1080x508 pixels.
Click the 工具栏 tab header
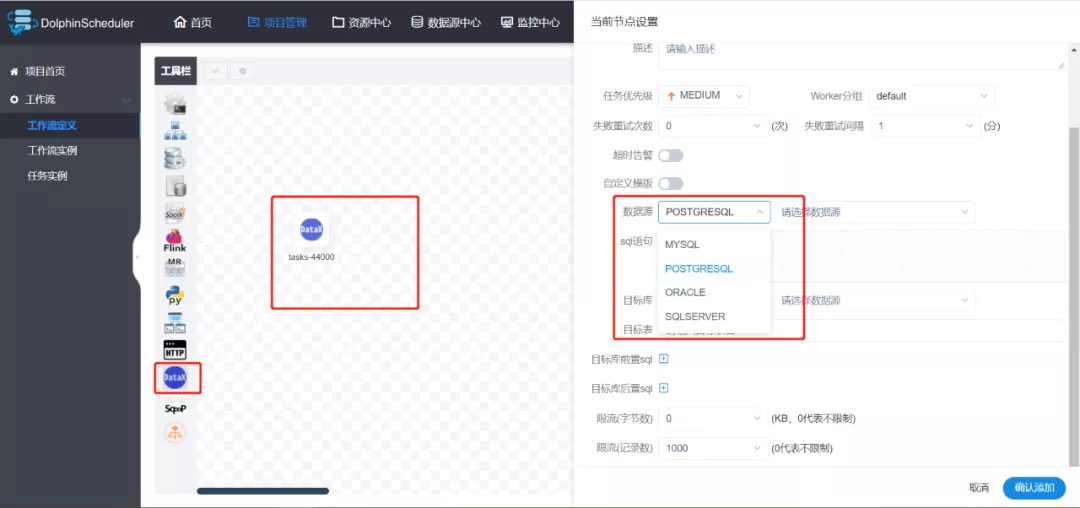tap(176, 71)
